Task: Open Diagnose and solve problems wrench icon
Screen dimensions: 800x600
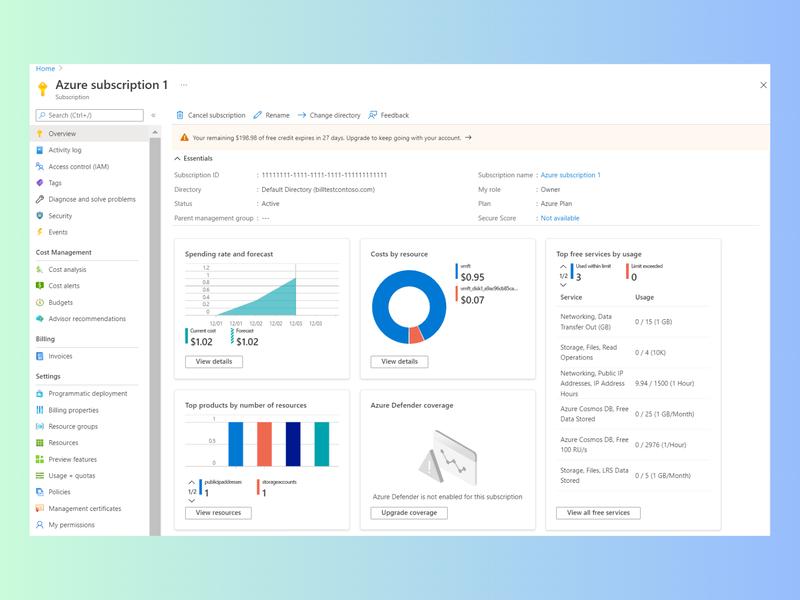Action: [x=40, y=199]
